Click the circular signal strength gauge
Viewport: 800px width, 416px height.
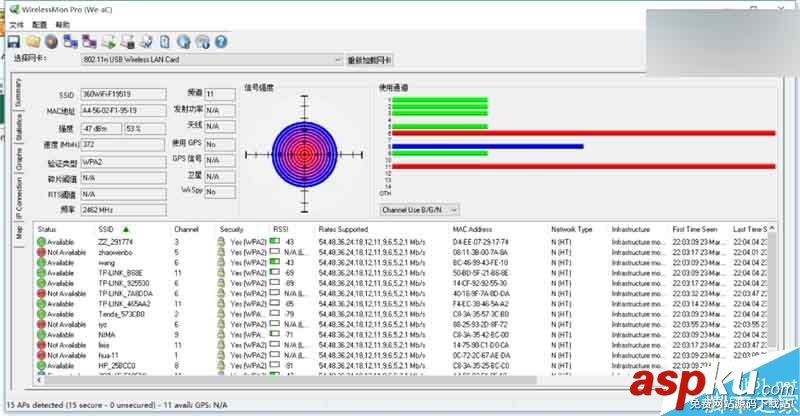pos(305,154)
